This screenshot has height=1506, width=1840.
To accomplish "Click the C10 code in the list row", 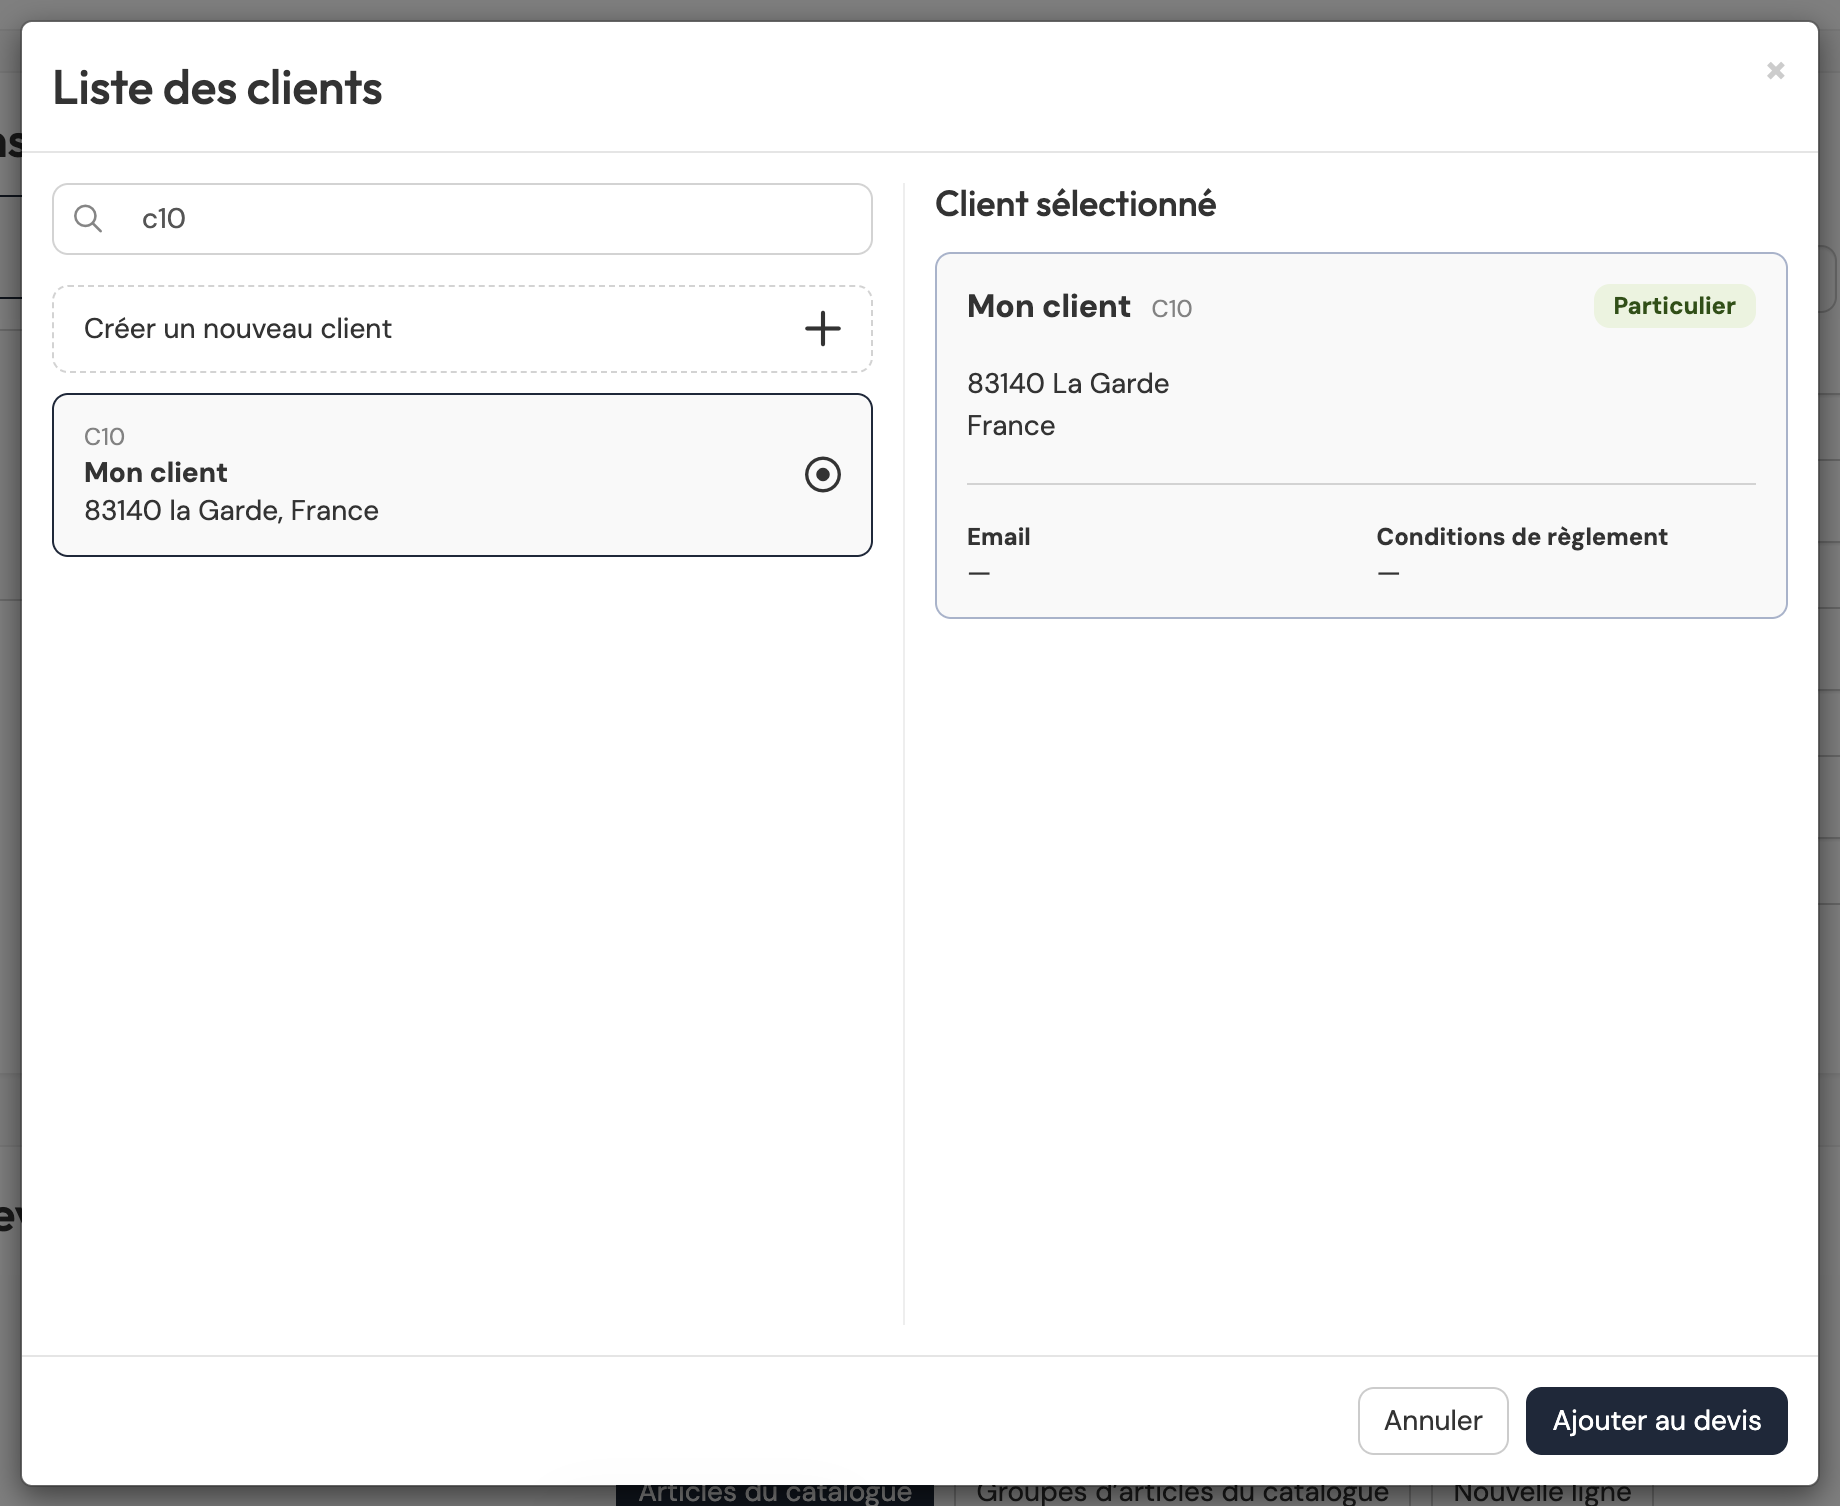I will point(104,437).
